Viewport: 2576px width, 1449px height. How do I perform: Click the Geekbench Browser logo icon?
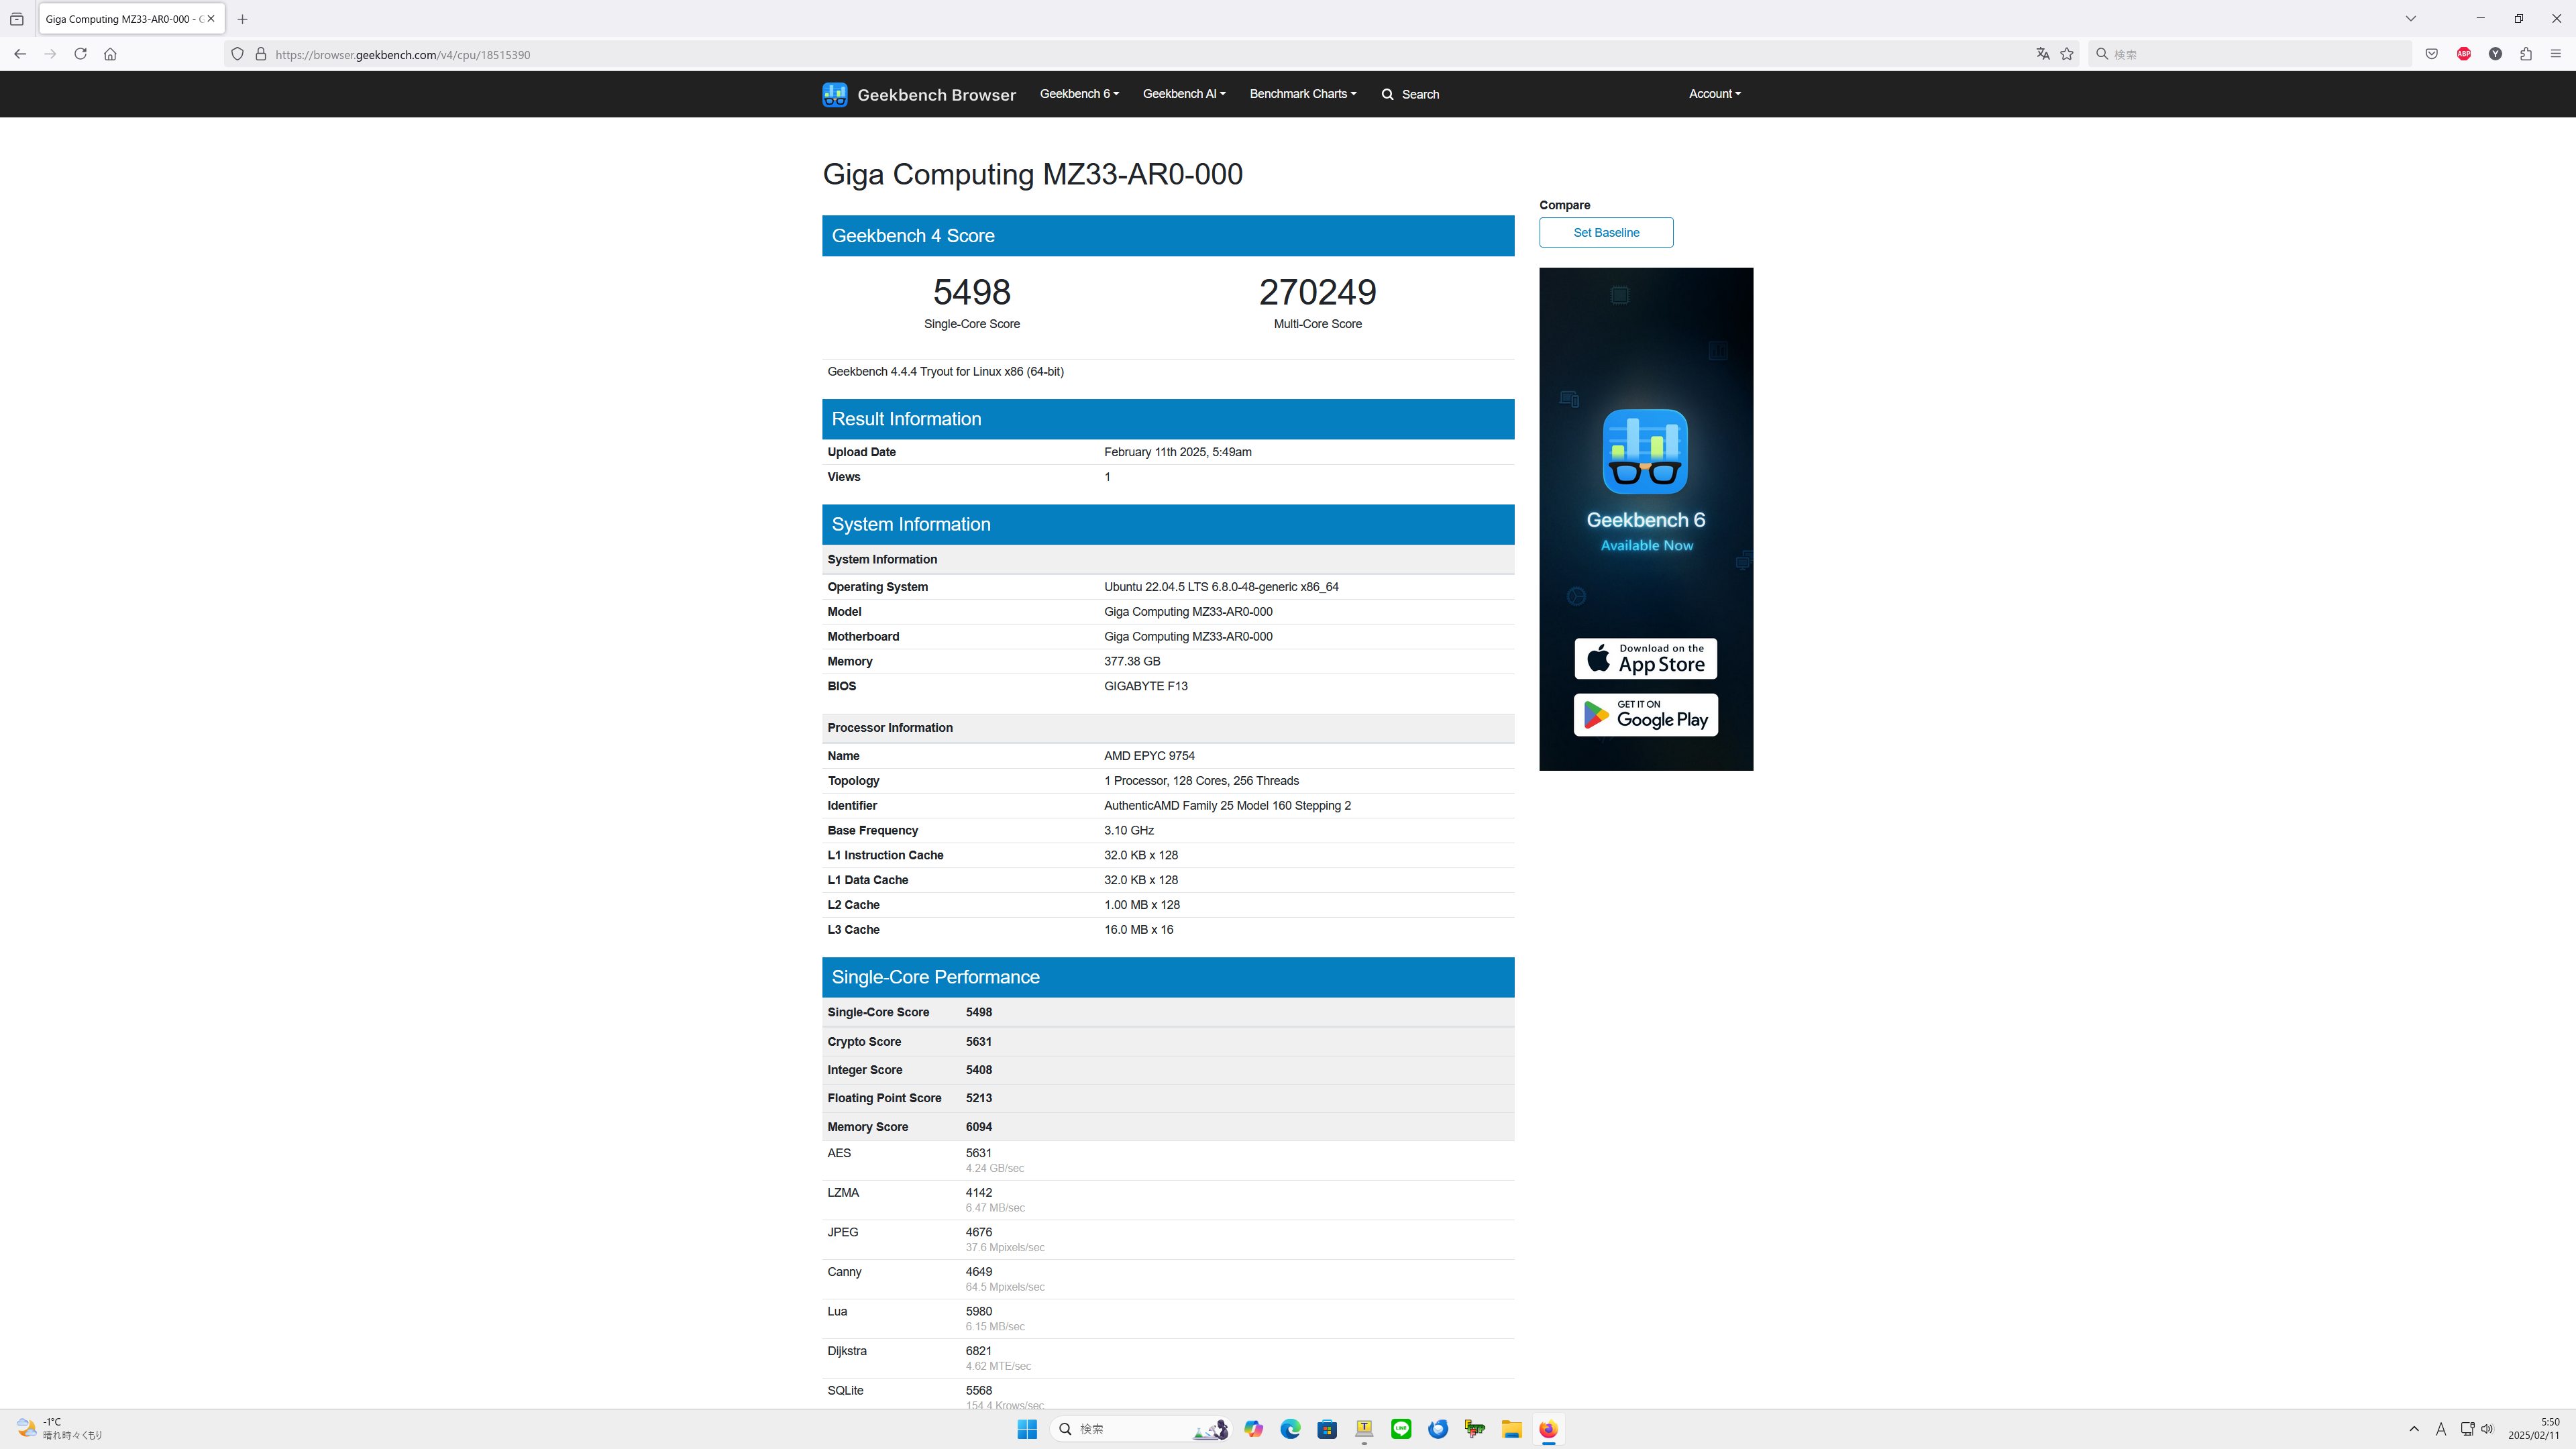point(834,94)
